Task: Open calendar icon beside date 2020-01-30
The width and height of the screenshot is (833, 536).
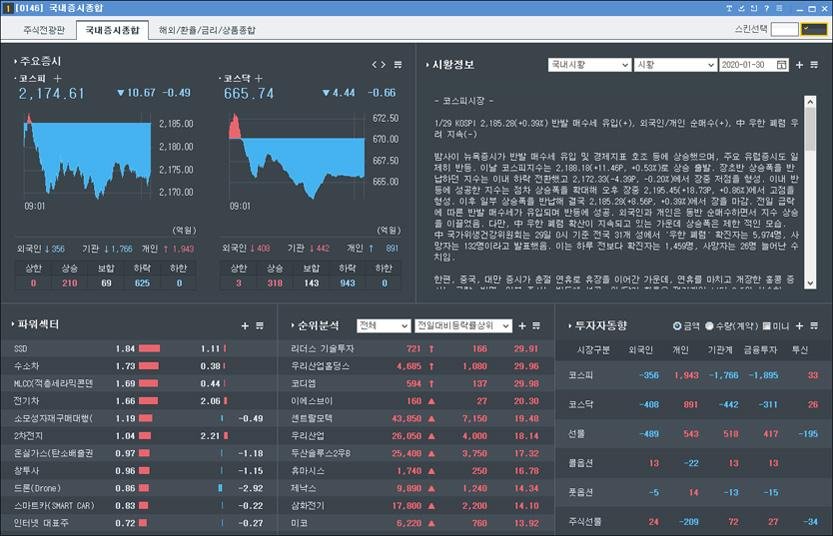Action: [x=781, y=65]
